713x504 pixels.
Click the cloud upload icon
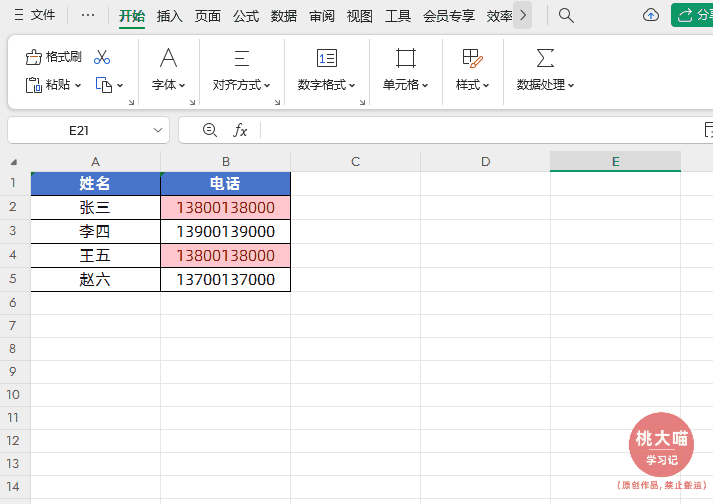(x=651, y=15)
